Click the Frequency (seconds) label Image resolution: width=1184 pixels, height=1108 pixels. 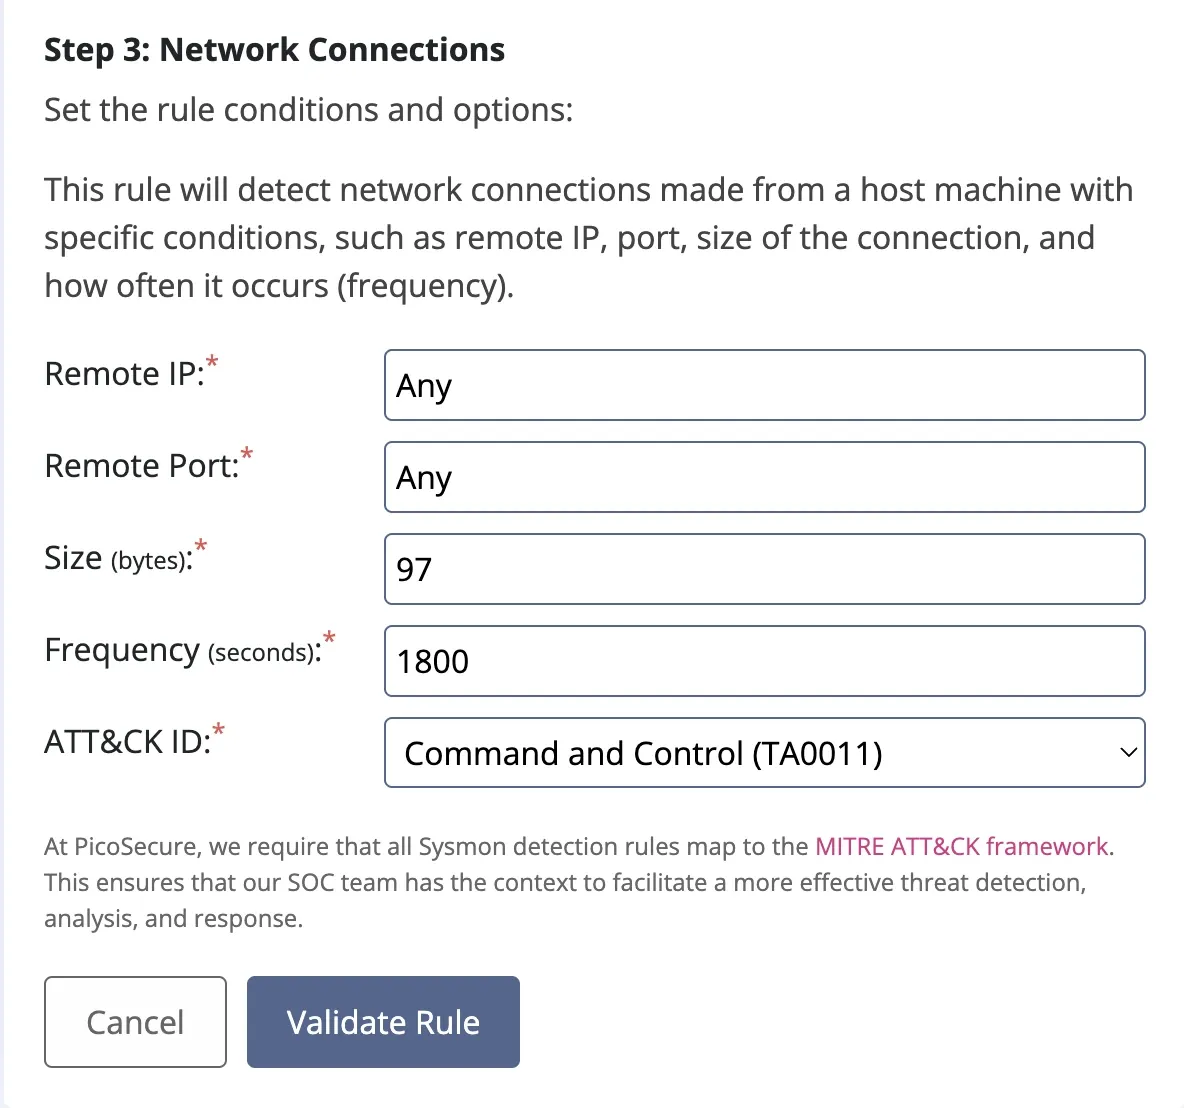183,650
